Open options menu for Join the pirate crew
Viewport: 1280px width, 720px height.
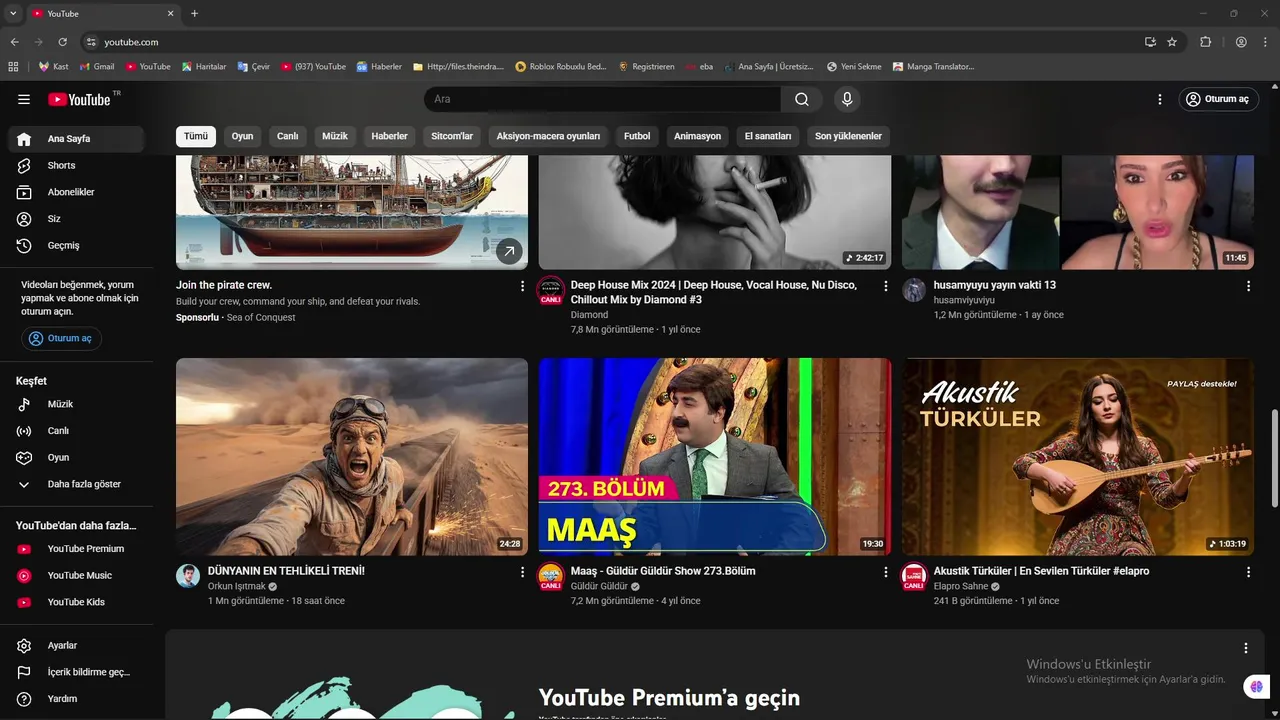[522, 286]
